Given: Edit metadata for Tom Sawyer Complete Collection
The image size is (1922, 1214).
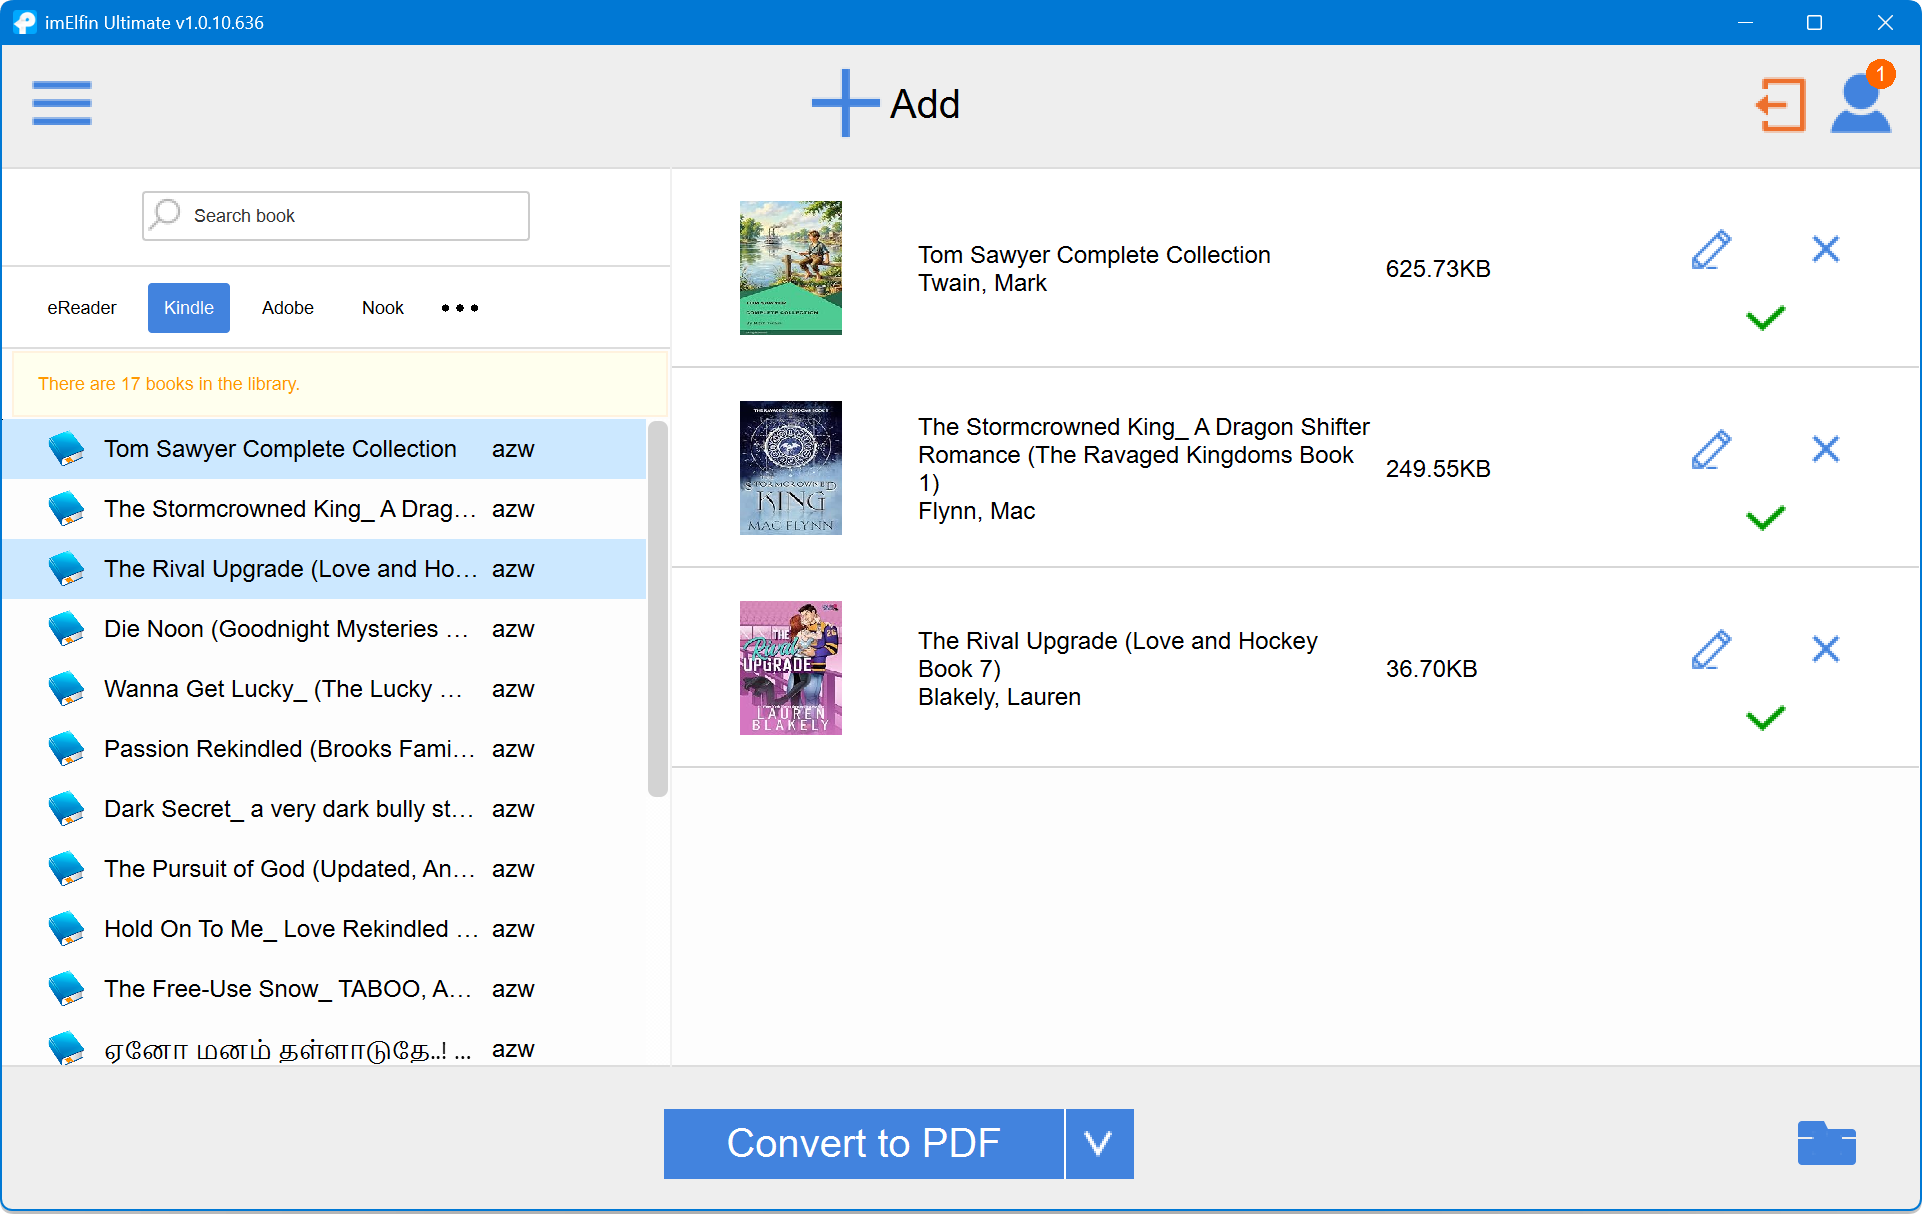Looking at the screenshot, I should (x=1711, y=249).
